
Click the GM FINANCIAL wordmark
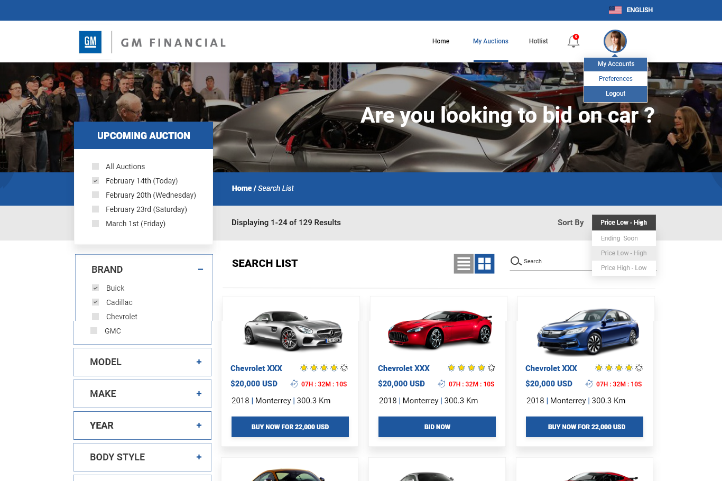pyautogui.click(x=173, y=43)
